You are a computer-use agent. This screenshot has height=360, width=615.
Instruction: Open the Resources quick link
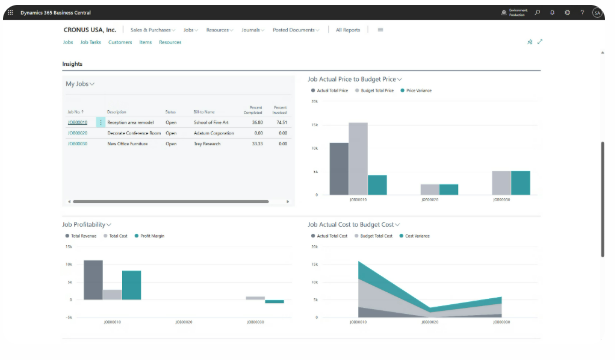170,42
